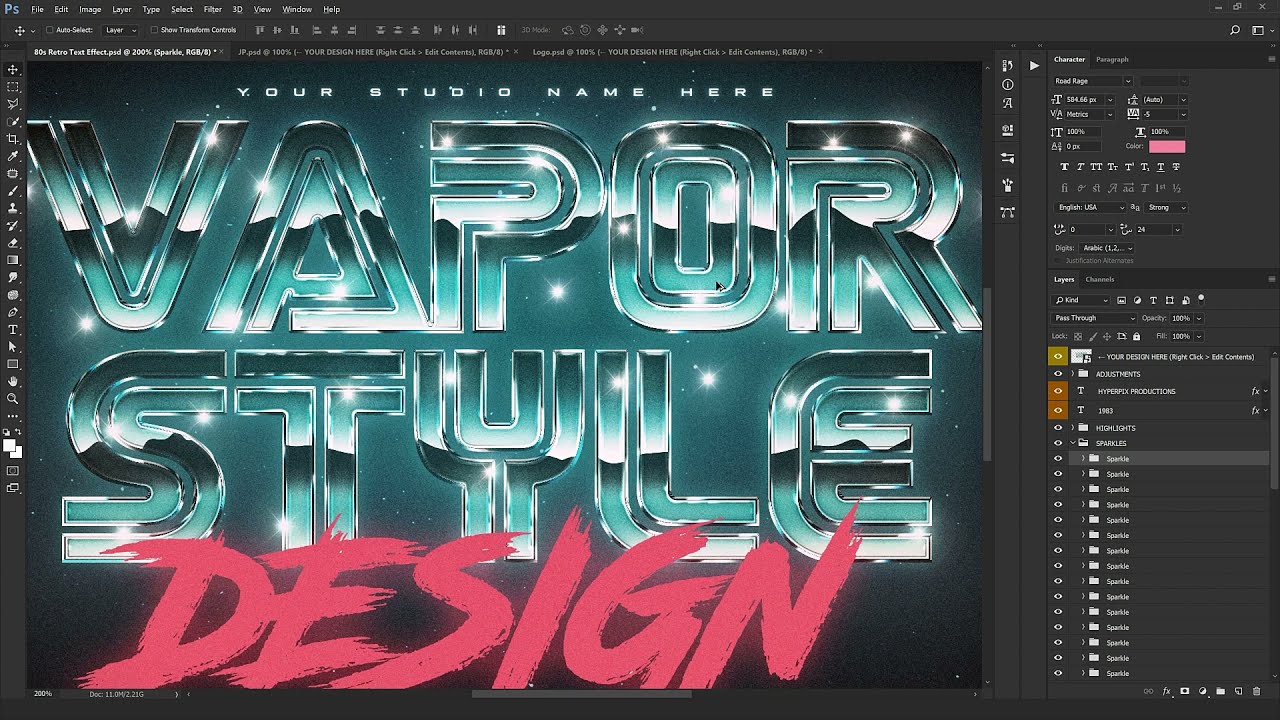Click the 200% zoom level field
1280x720 pixels.
pyautogui.click(x=43, y=693)
